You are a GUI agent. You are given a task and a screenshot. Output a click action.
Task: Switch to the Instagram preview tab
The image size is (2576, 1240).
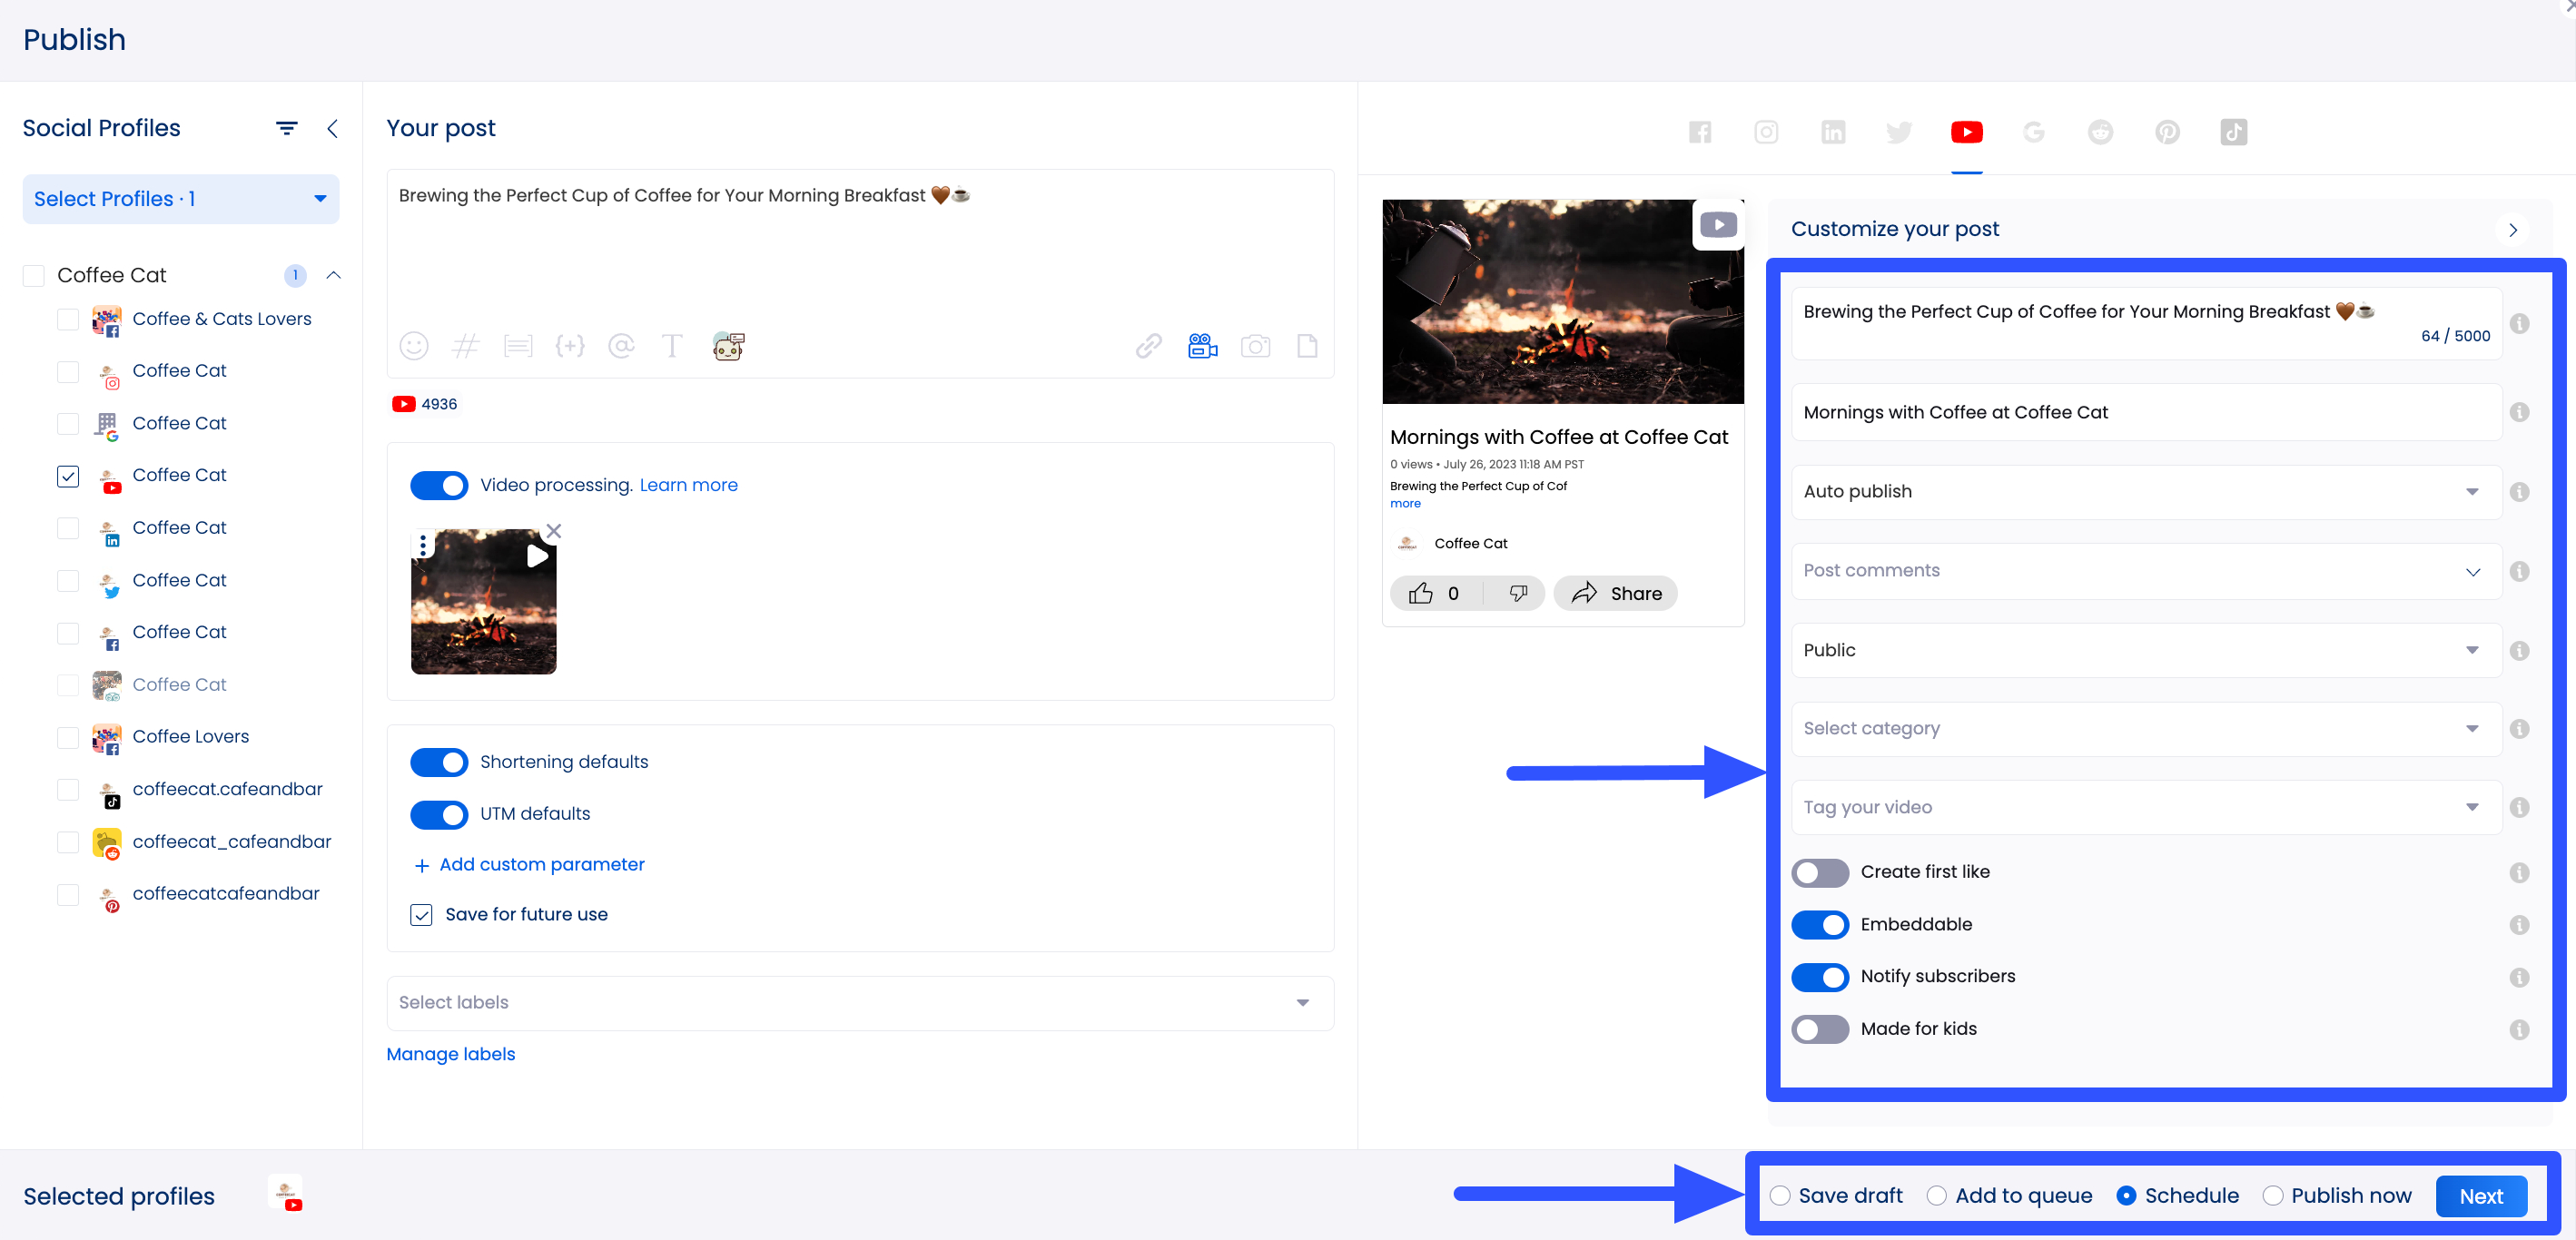pyautogui.click(x=1766, y=131)
